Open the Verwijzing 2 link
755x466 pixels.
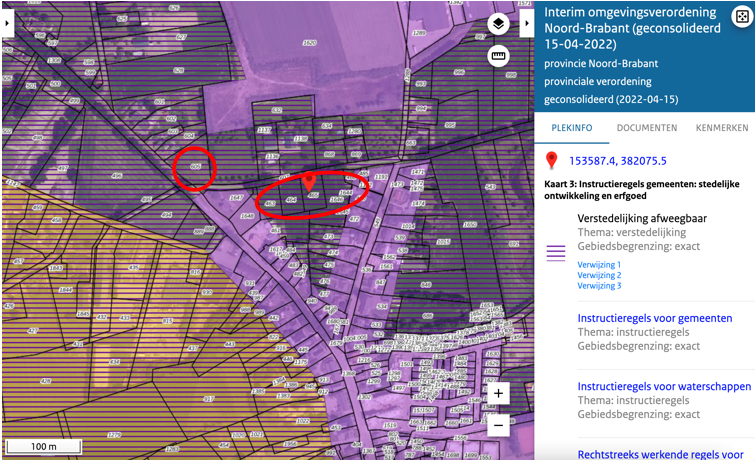coord(599,275)
